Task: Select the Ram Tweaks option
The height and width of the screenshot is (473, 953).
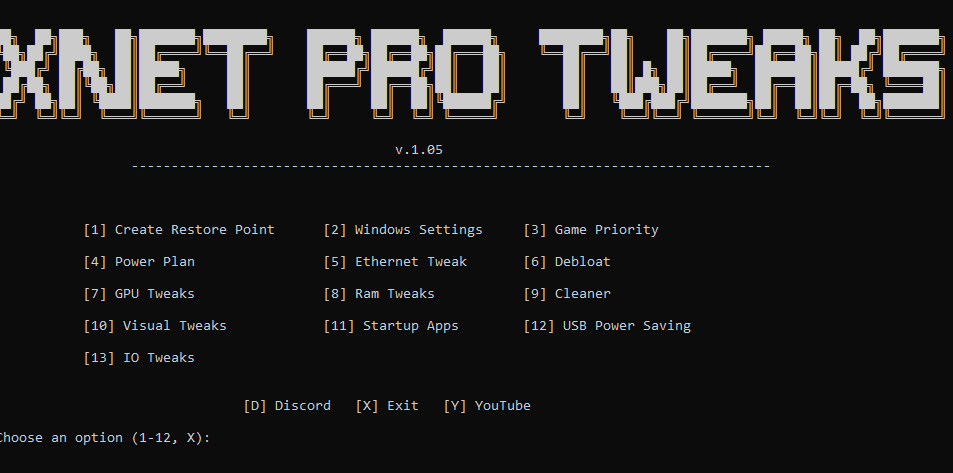Action: click(x=379, y=294)
